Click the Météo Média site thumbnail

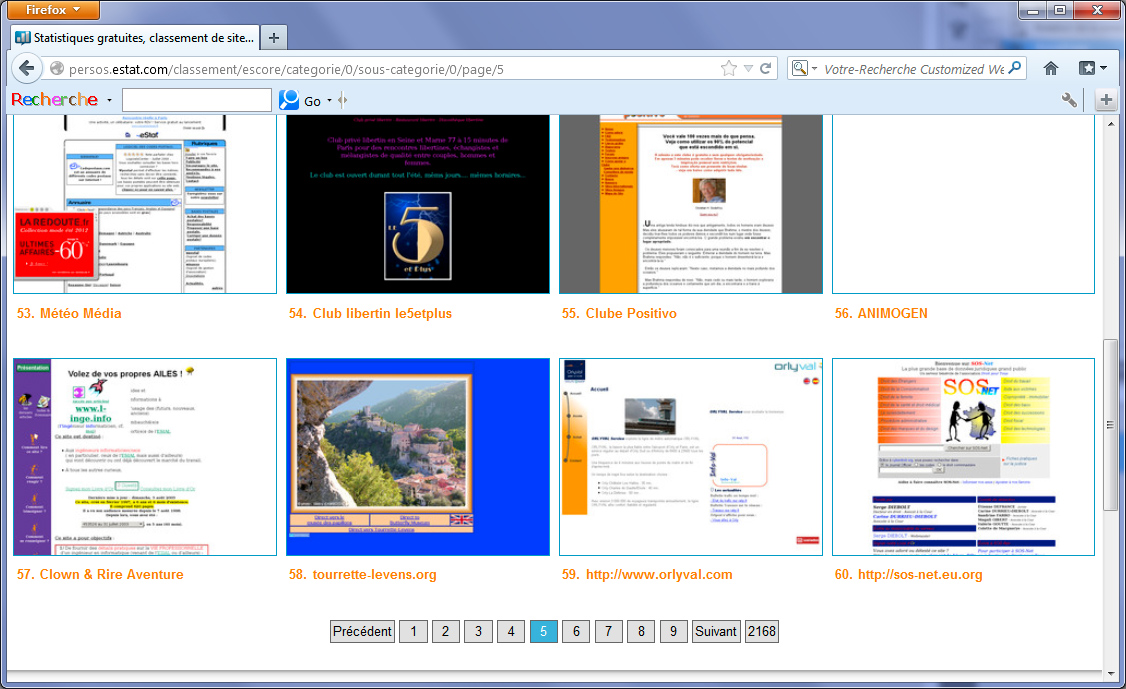pyautogui.click(x=145, y=204)
